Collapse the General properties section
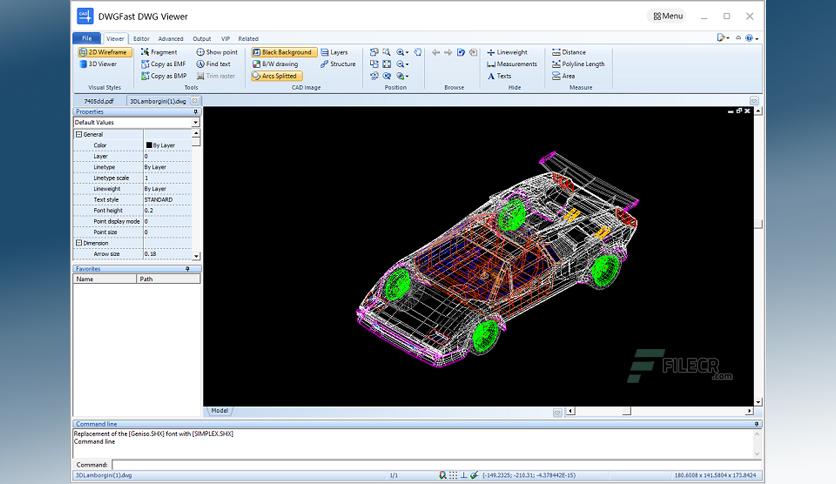This screenshot has height=484, width=836. (79, 135)
